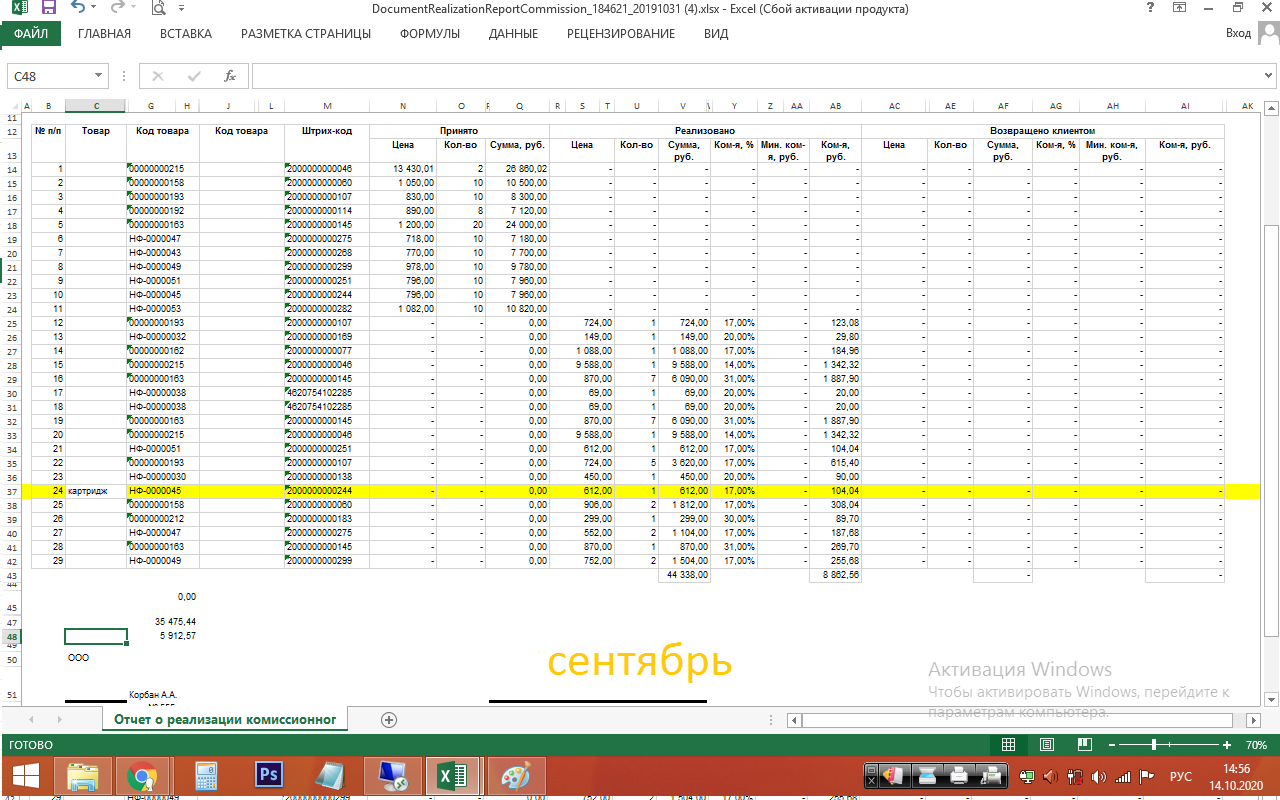This screenshot has height=800, width=1280.
Task: Open the undo history dropdown arrow
Action: point(95,9)
